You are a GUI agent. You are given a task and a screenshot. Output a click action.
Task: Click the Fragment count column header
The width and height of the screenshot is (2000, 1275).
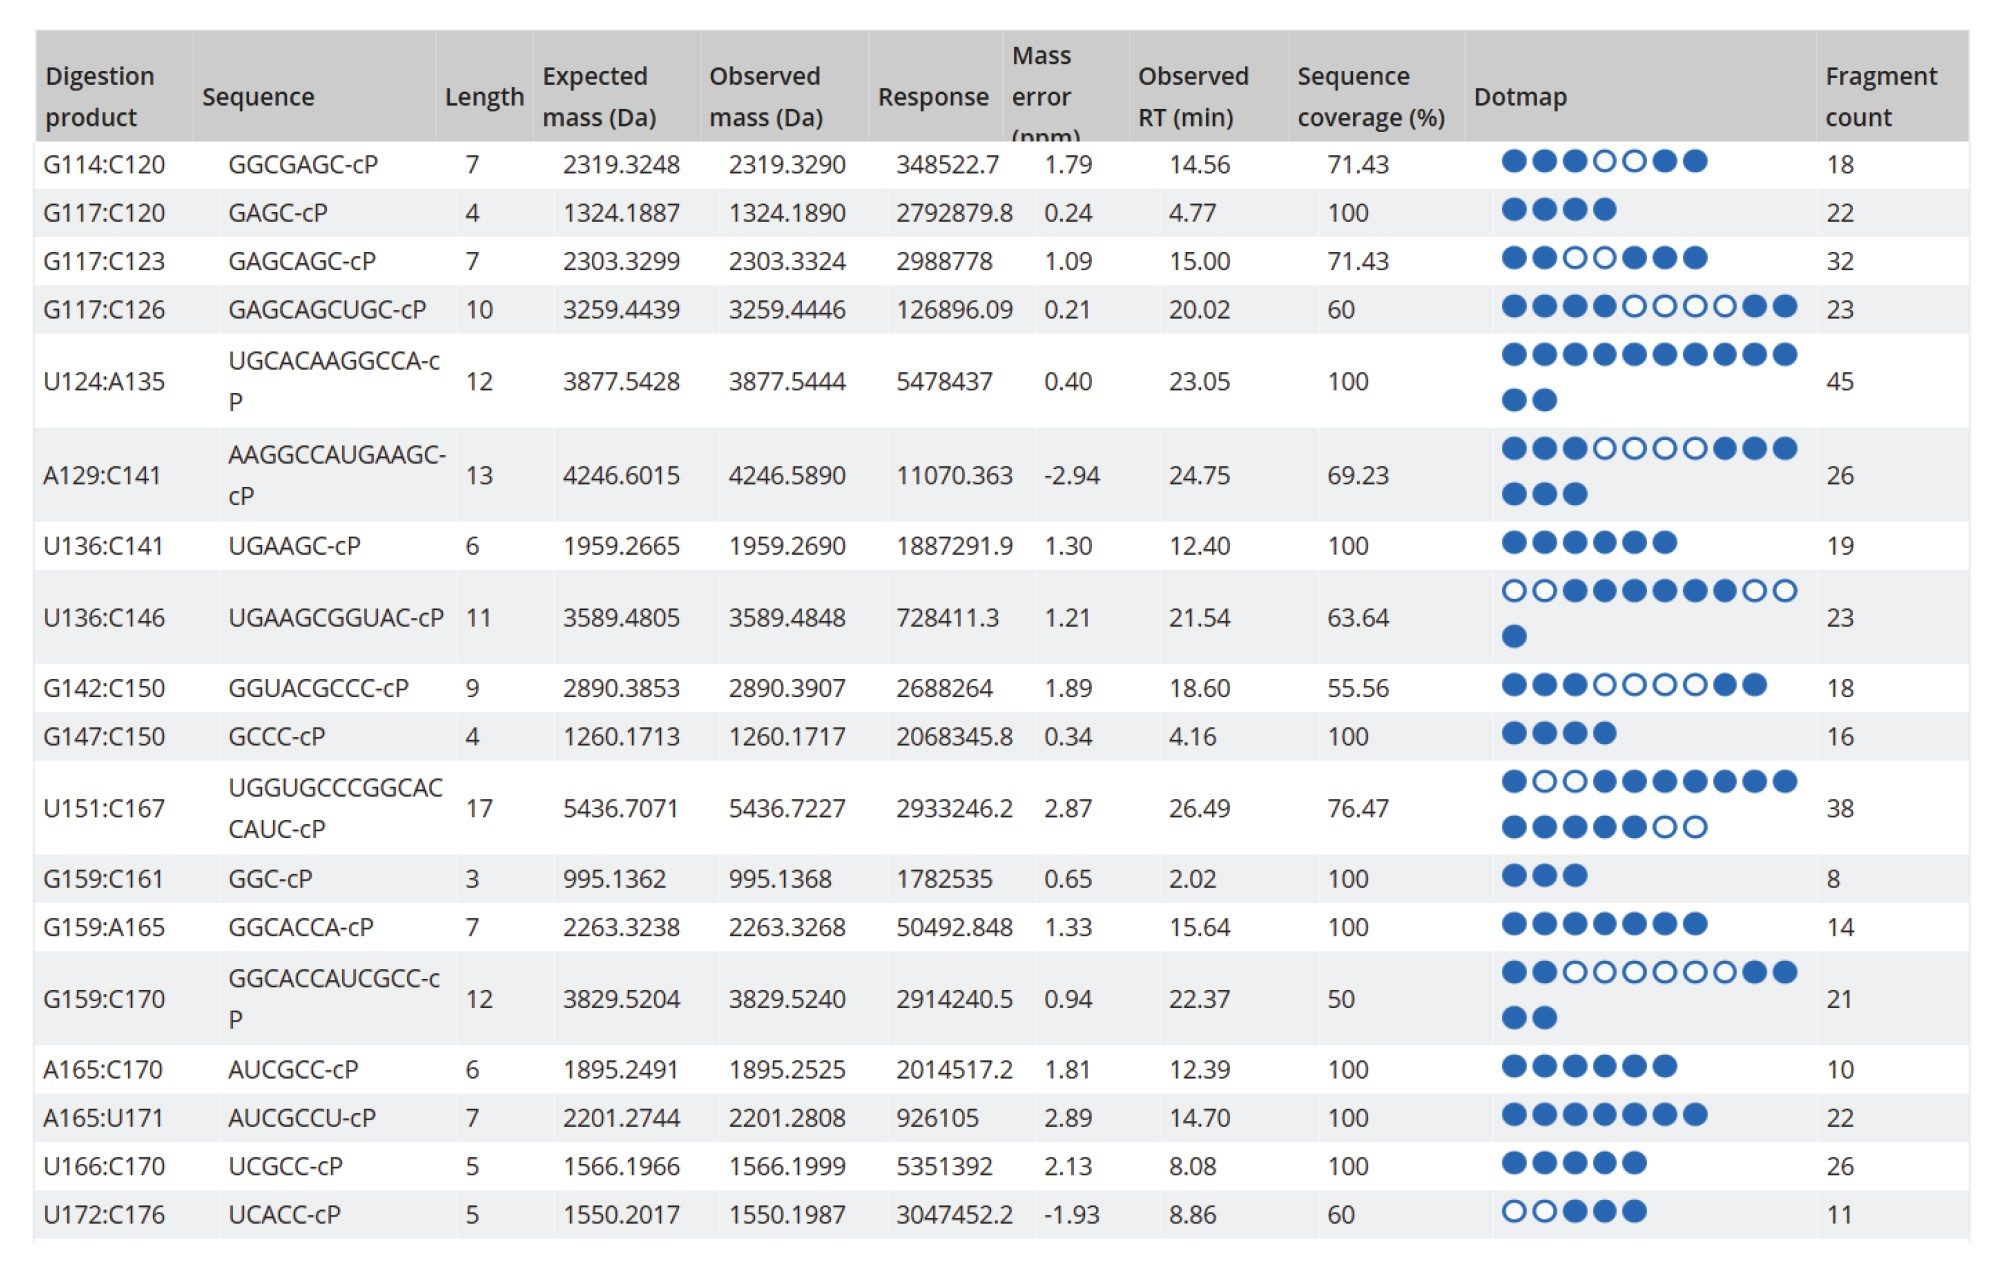(1880, 95)
